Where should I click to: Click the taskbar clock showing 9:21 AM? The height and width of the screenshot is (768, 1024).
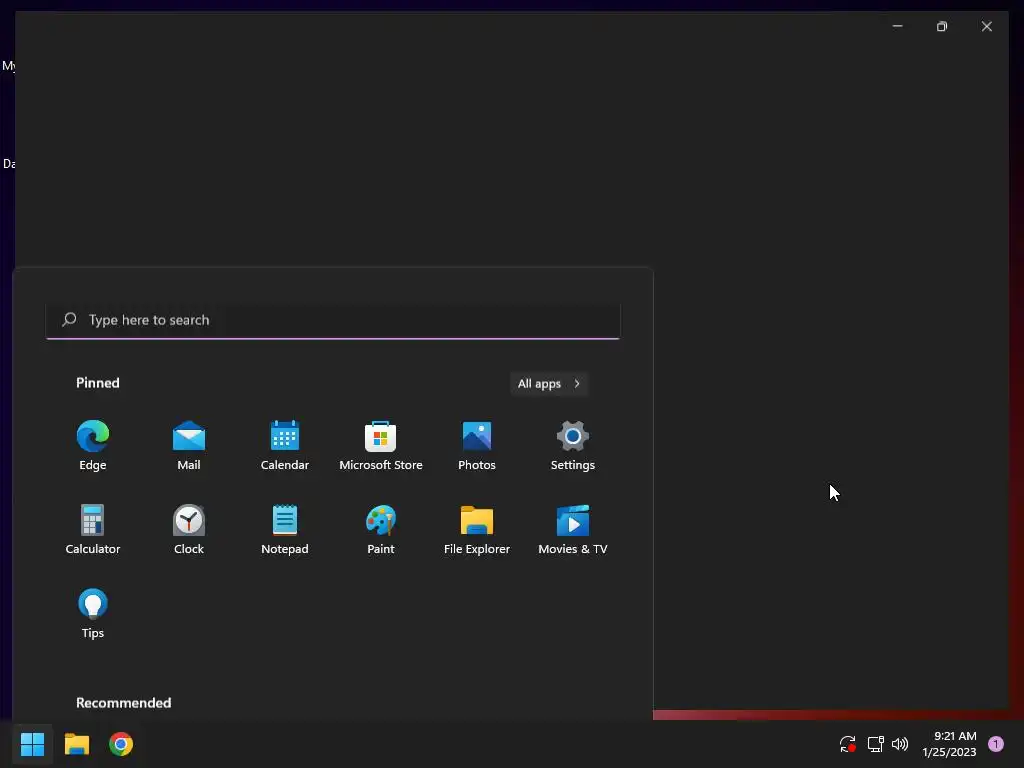pos(950,744)
